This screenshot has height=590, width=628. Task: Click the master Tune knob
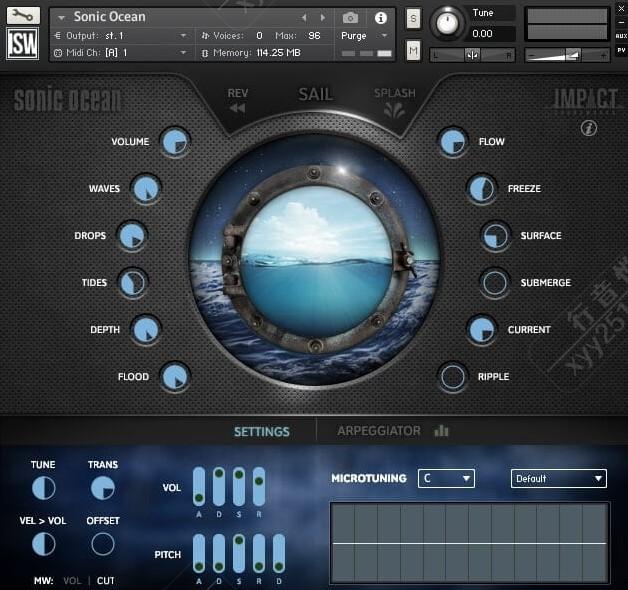447,23
